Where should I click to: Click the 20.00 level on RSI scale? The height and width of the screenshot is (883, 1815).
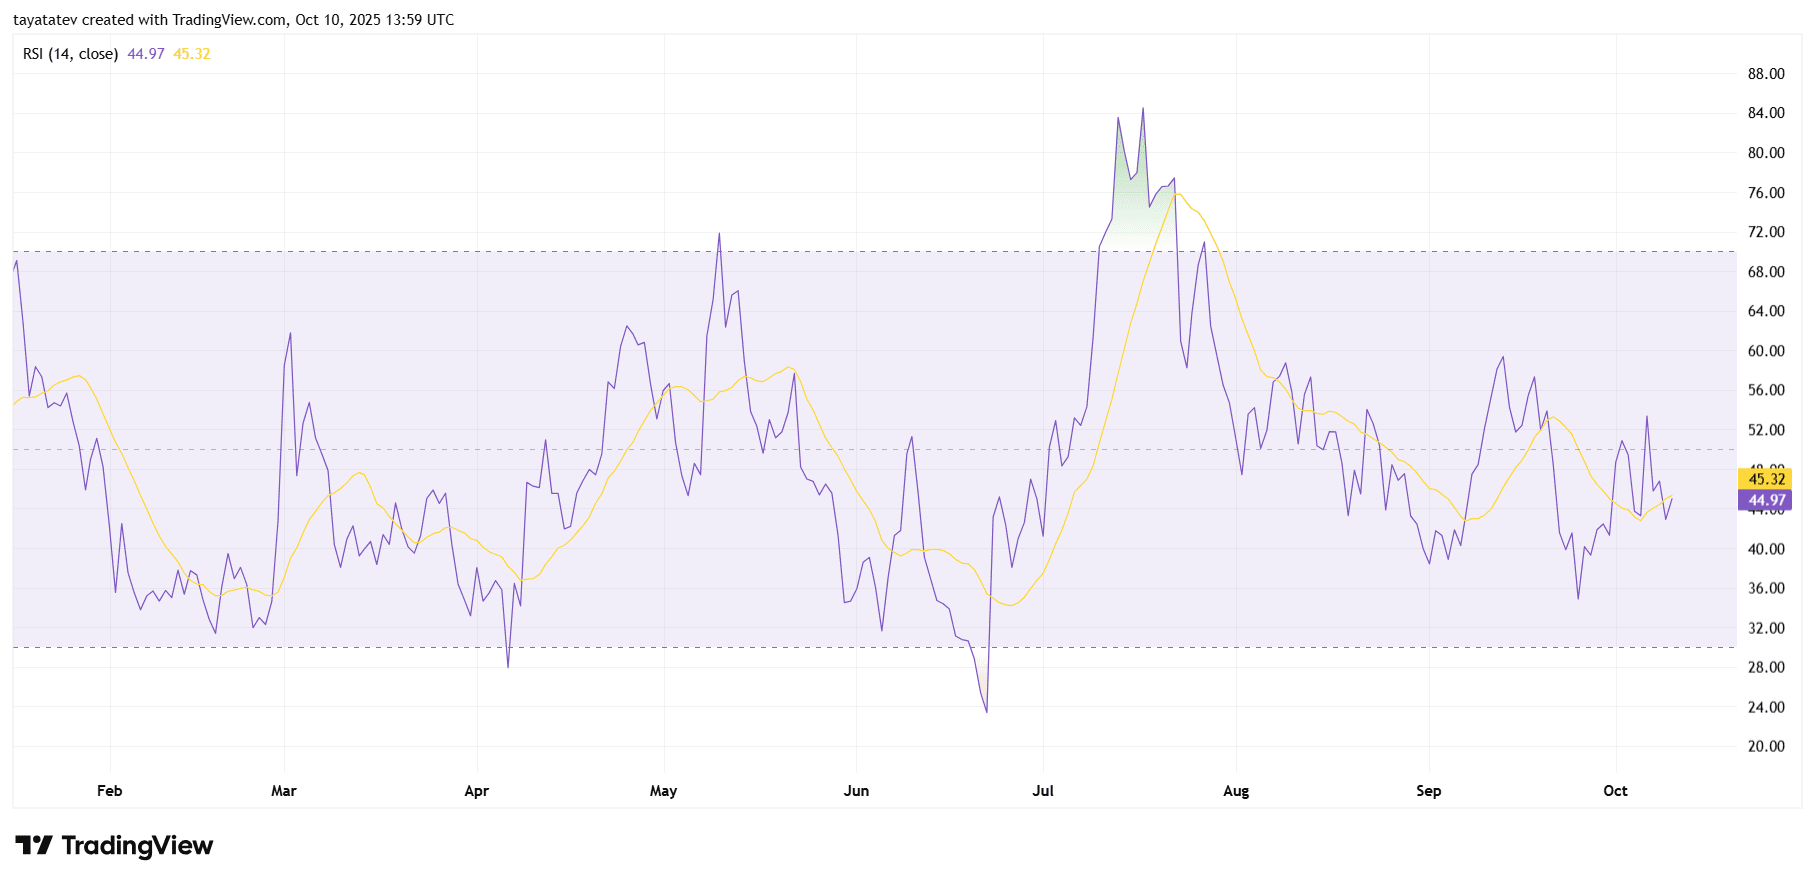point(1765,746)
